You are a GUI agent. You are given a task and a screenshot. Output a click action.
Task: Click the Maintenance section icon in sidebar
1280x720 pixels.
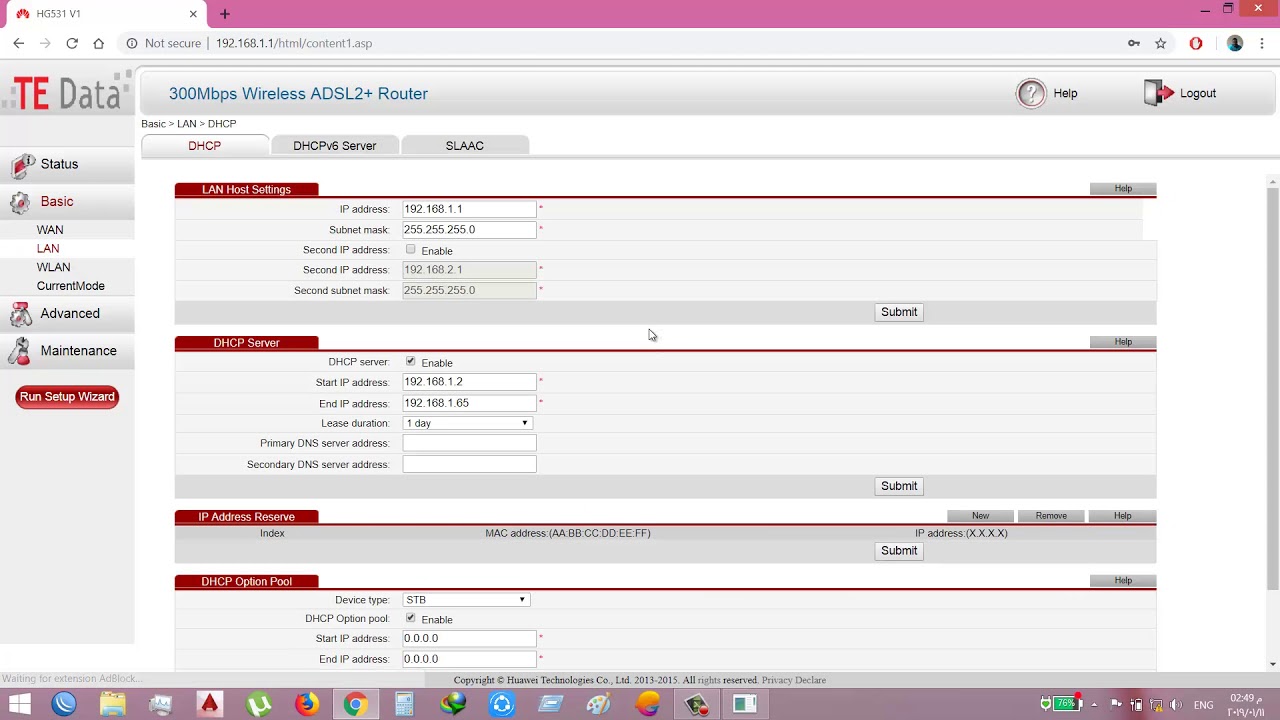click(20, 351)
